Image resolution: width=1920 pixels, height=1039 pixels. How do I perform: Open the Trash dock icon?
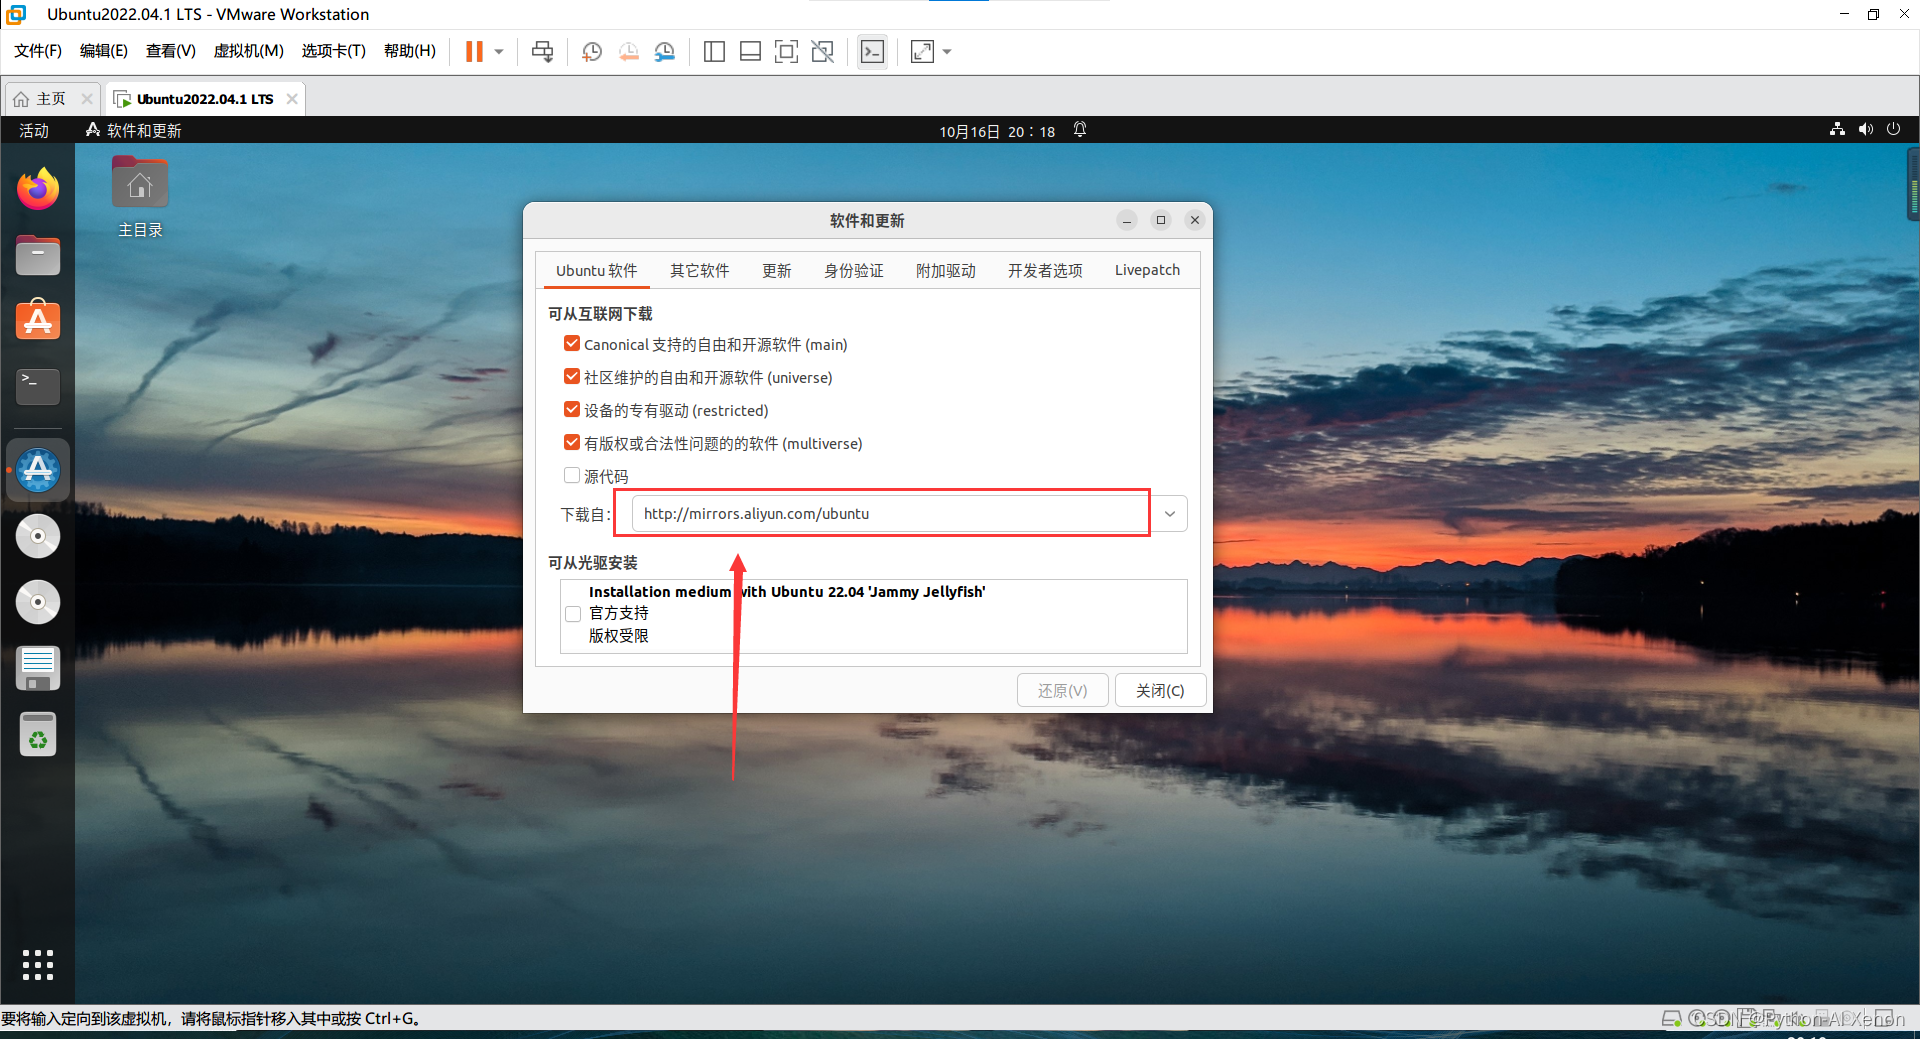point(38,736)
